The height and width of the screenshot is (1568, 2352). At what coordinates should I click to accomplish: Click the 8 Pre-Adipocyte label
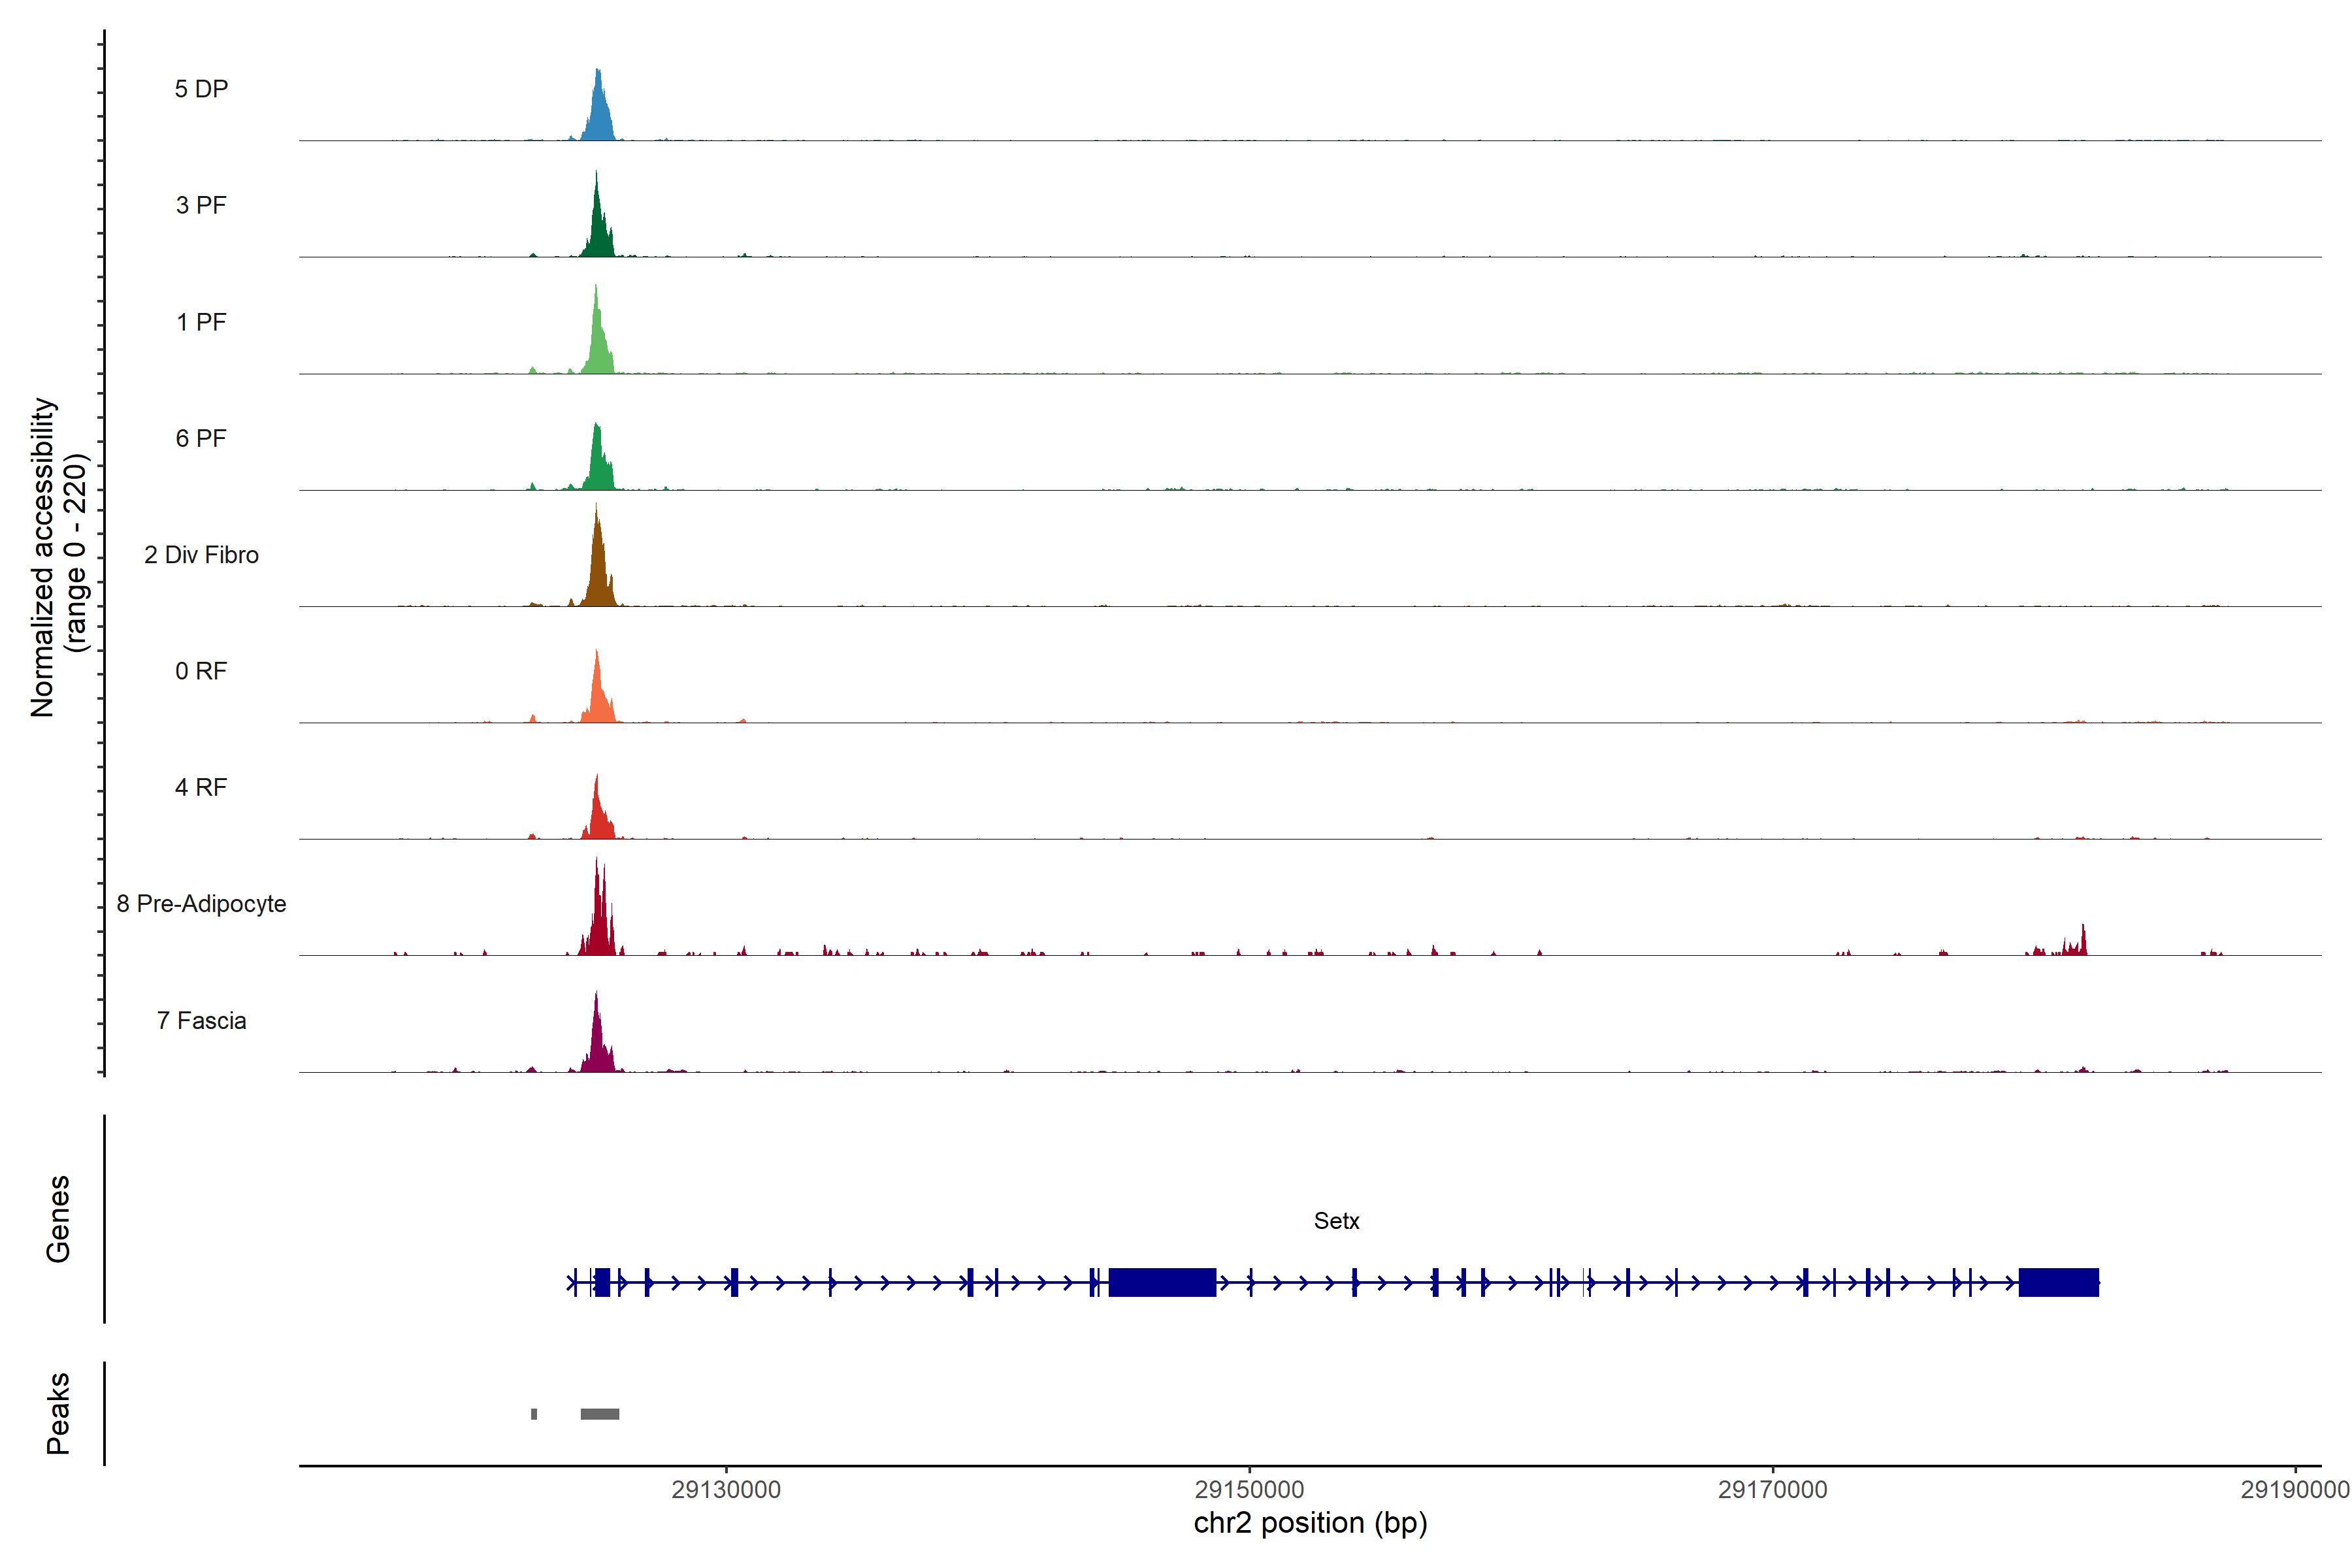click(x=201, y=904)
